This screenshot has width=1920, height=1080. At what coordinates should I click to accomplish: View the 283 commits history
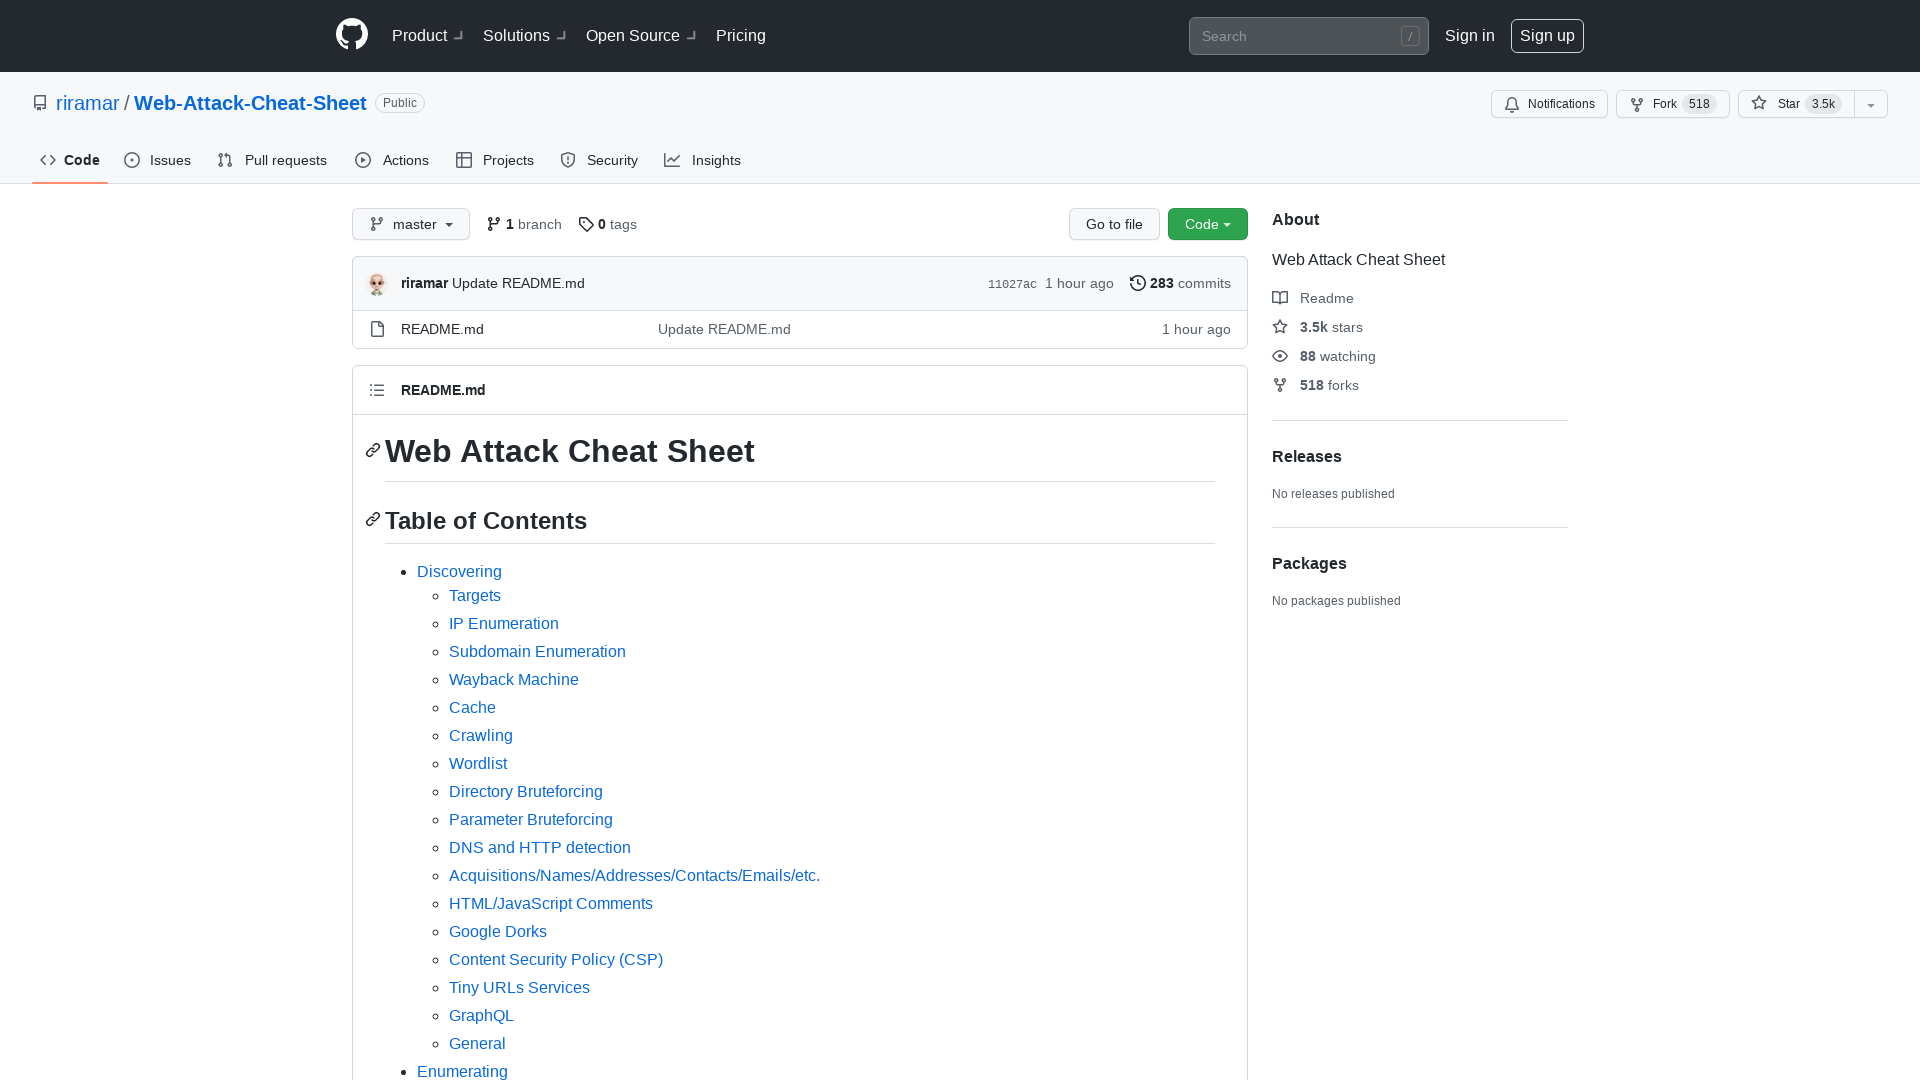coord(1181,283)
